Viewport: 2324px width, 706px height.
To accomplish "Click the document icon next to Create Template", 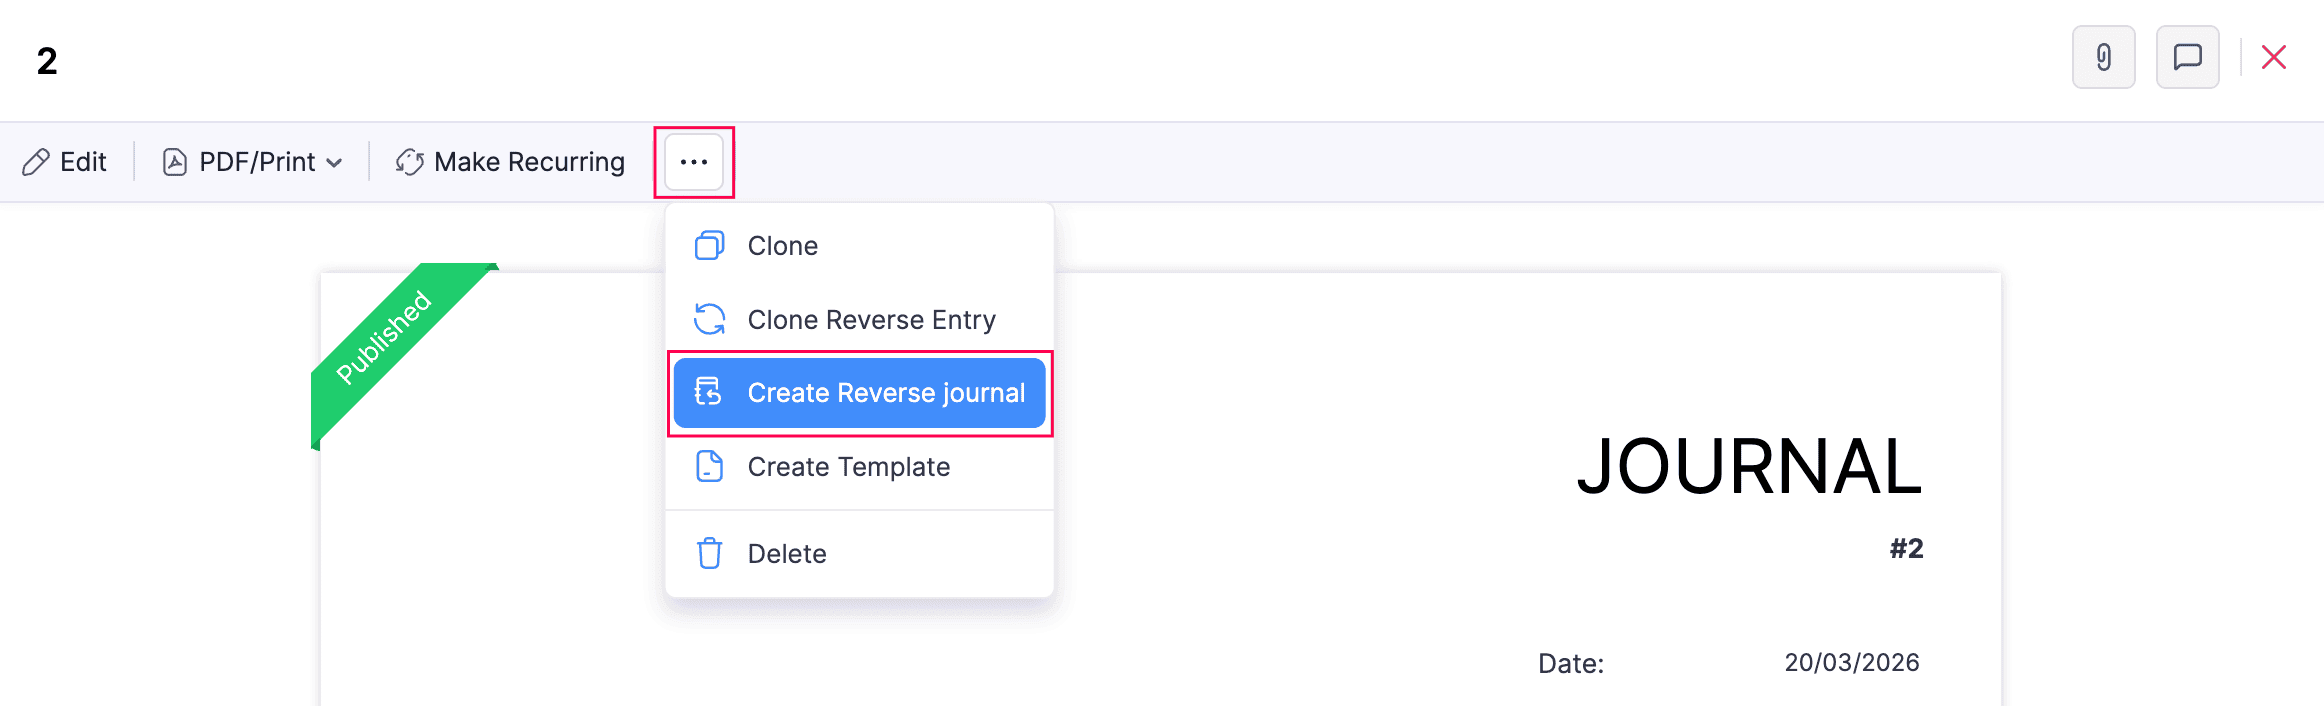I will pyautogui.click(x=709, y=466).
